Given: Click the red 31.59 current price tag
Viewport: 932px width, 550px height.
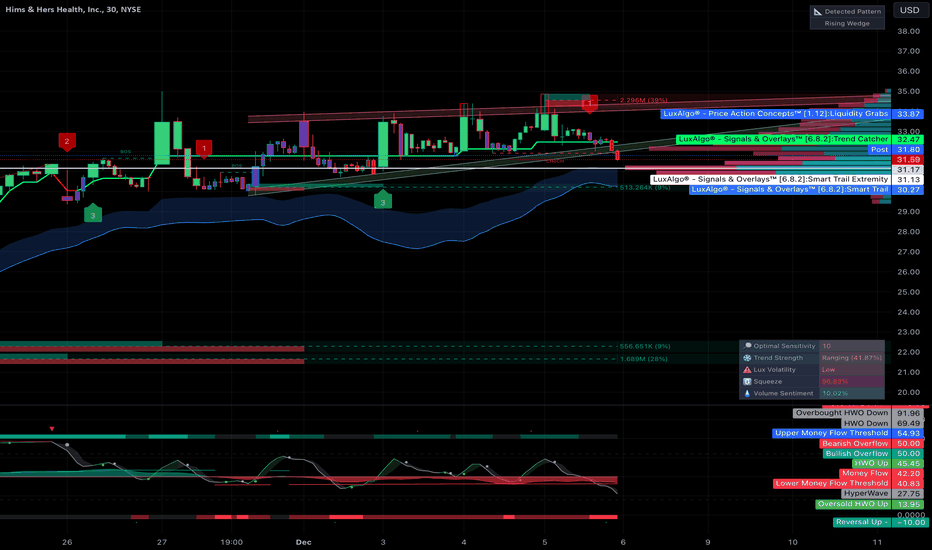Looking at the screenshot, I should point(908,160).
